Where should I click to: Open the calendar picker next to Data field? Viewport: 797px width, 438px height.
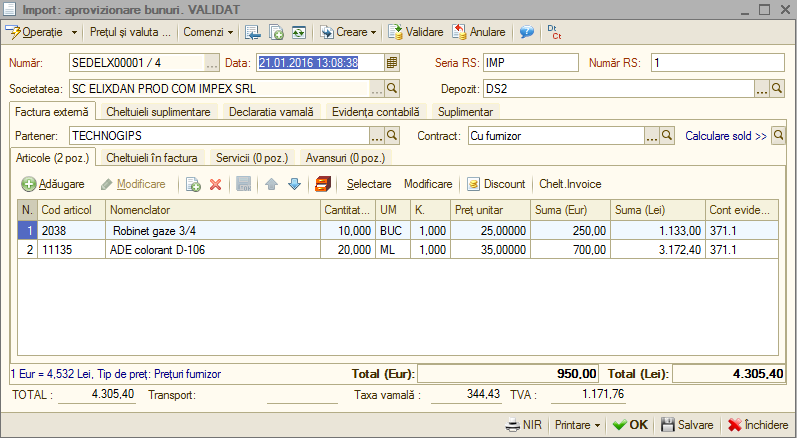391,62
